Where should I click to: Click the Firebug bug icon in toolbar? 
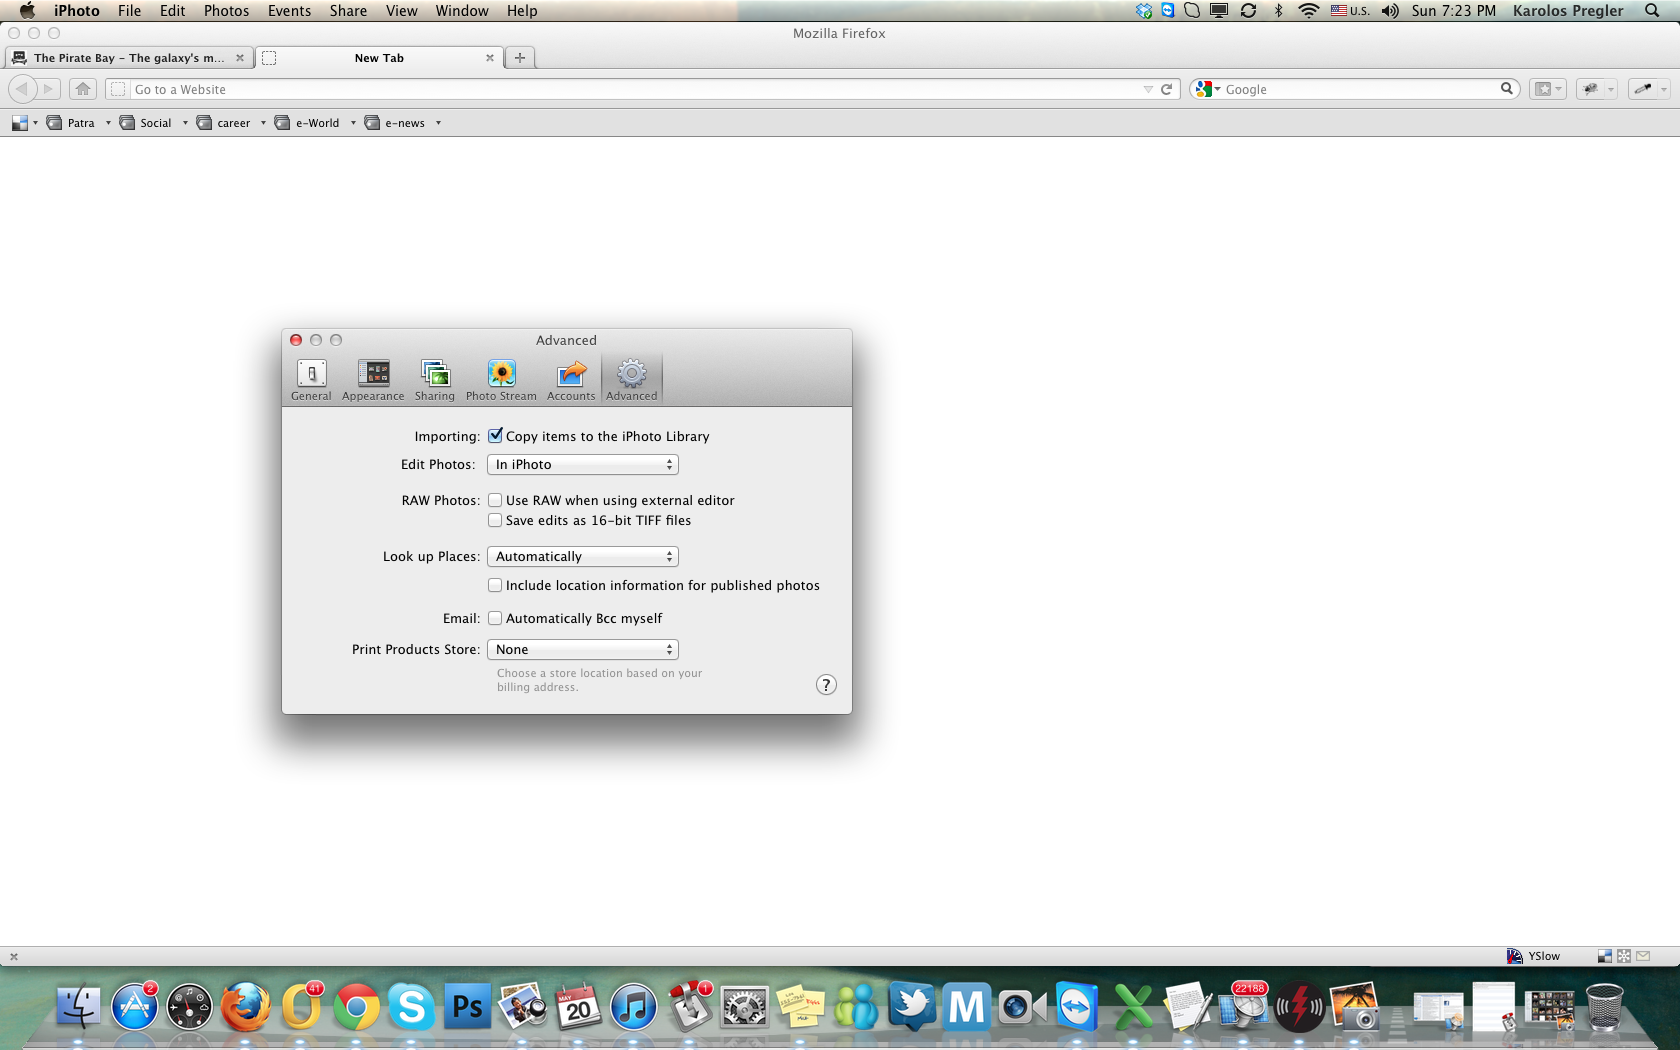[1590, 89]
